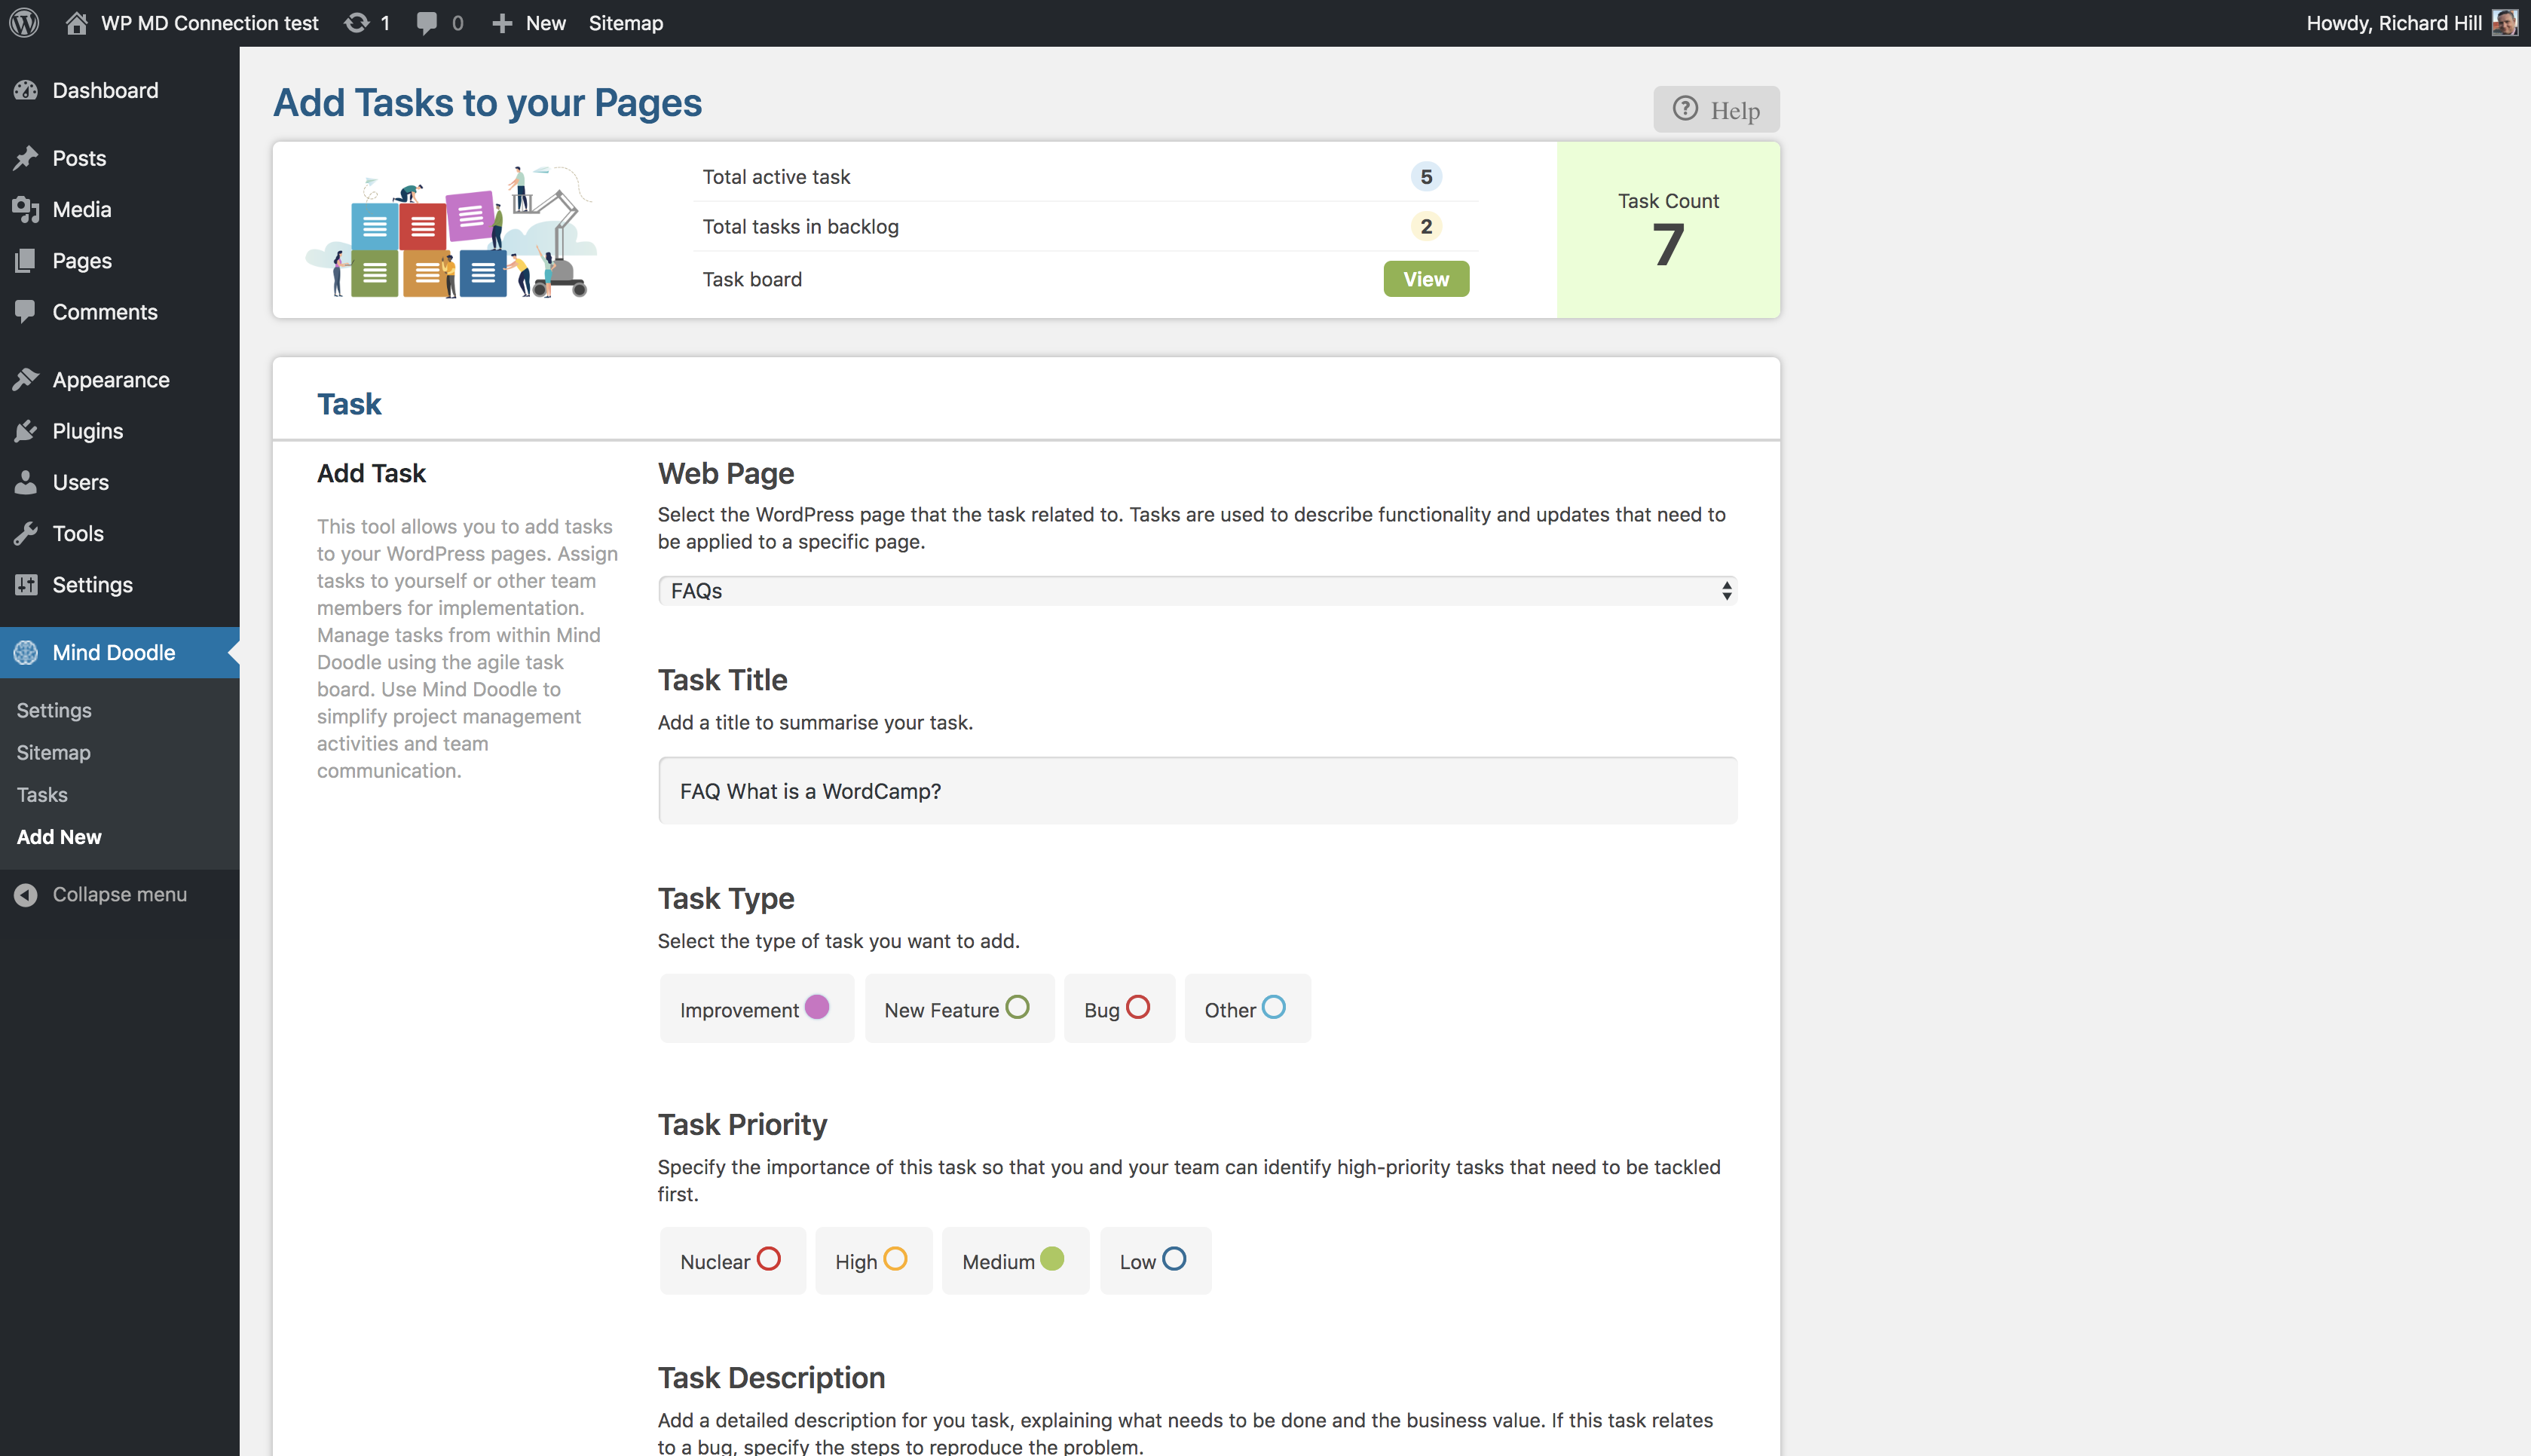Set the task priority to Nuclear
This screenshot has height=1456, width=2531.
pos(768,1259)
